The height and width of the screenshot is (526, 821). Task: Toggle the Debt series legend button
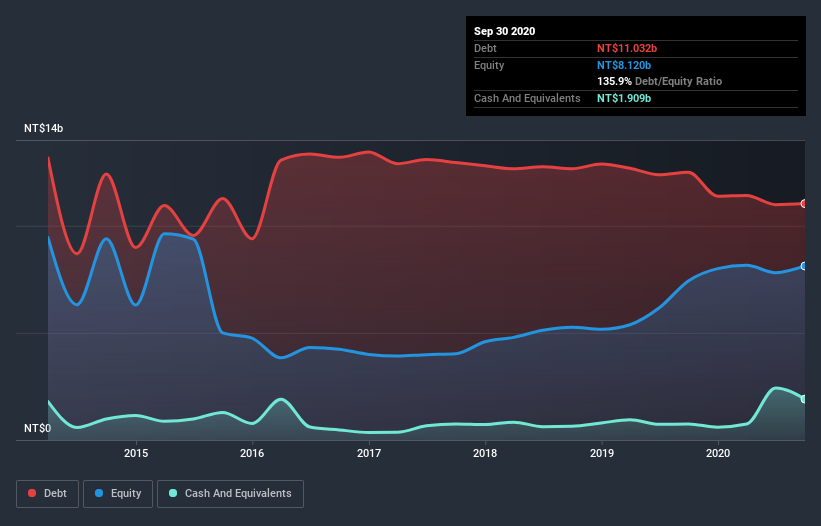[x=47, y=494]
